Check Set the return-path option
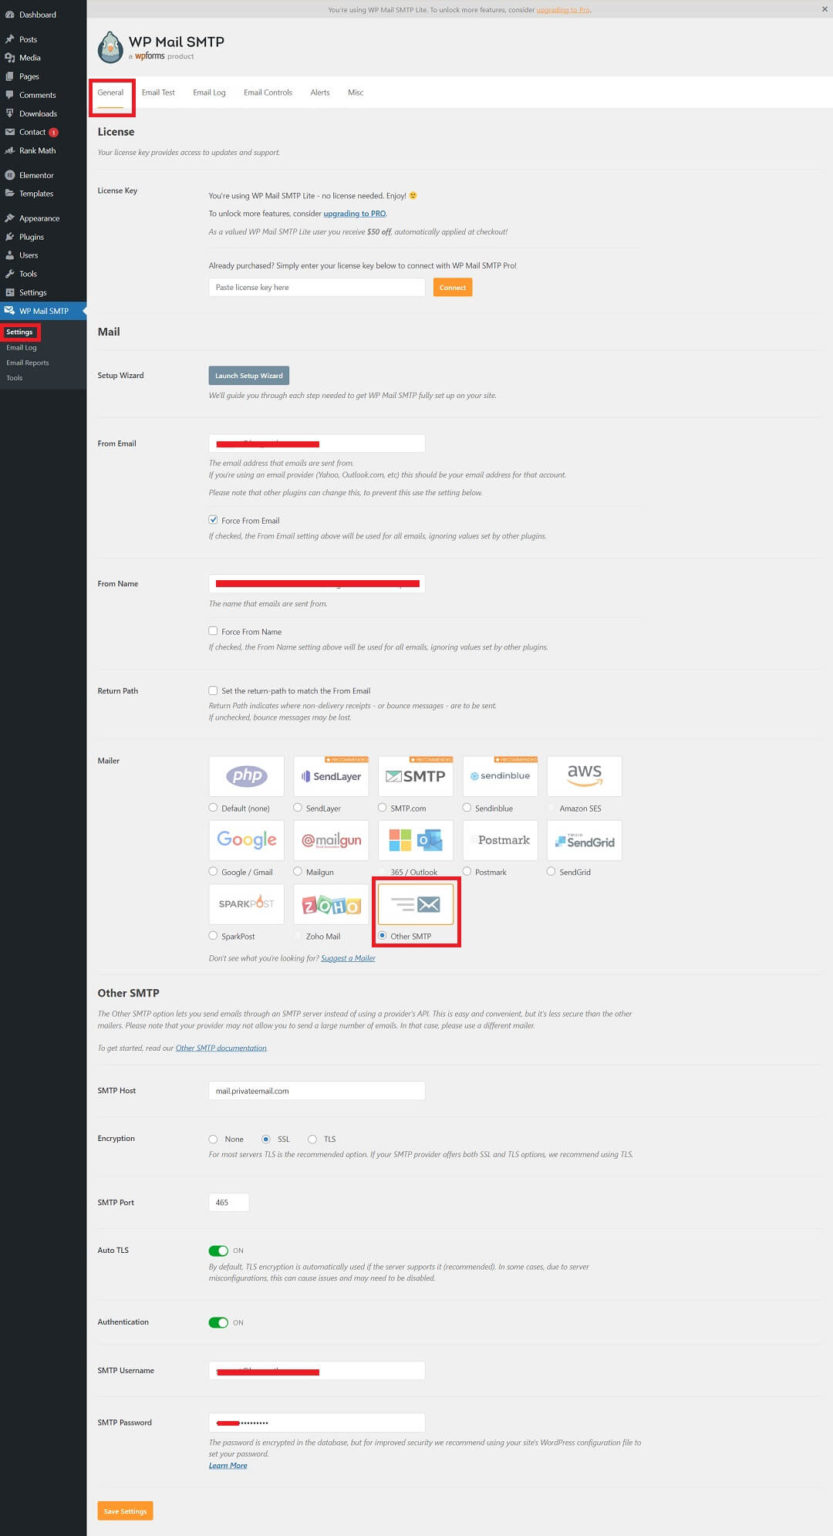 click(212, 690)
